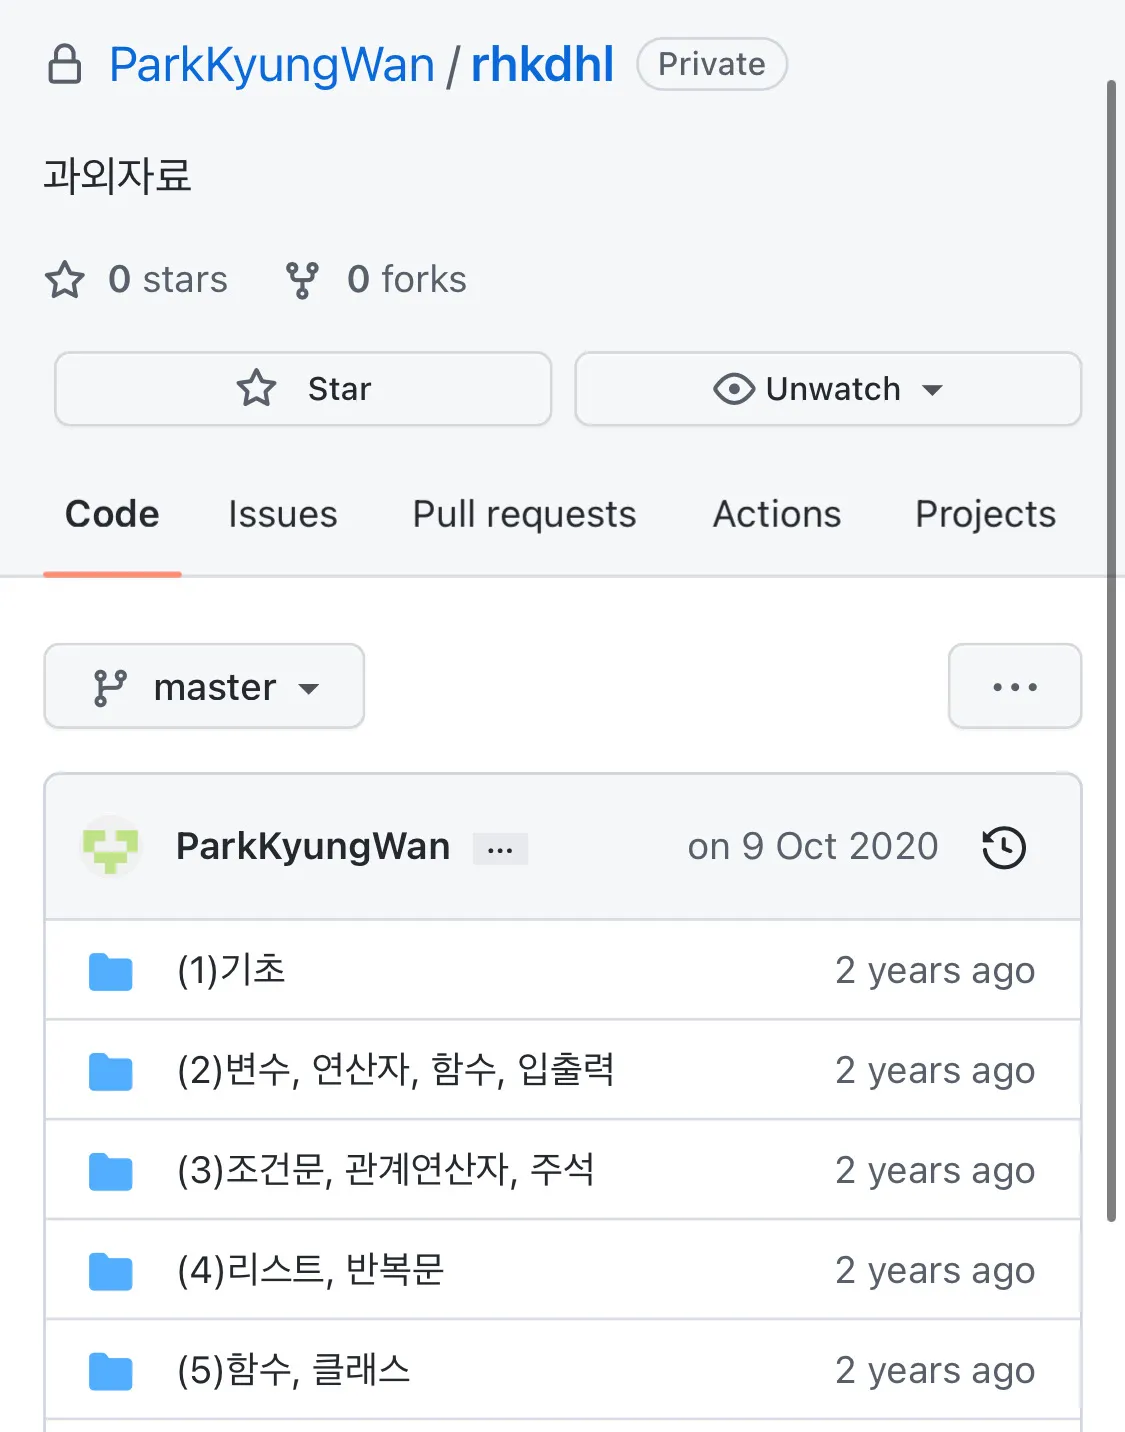The image size is (1125, 1432).
Task: Open the kebab menu beside the branch selector
Action: pyautogui.click(x=1014, y=686)
